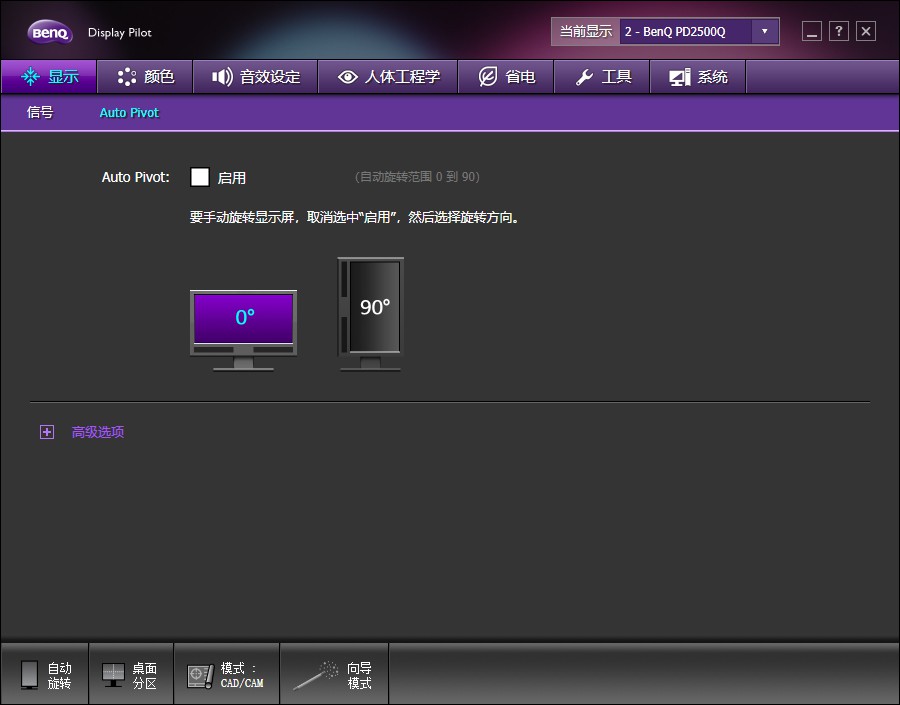
Task: Click the leaf icon on 省电
Action: 488,76
